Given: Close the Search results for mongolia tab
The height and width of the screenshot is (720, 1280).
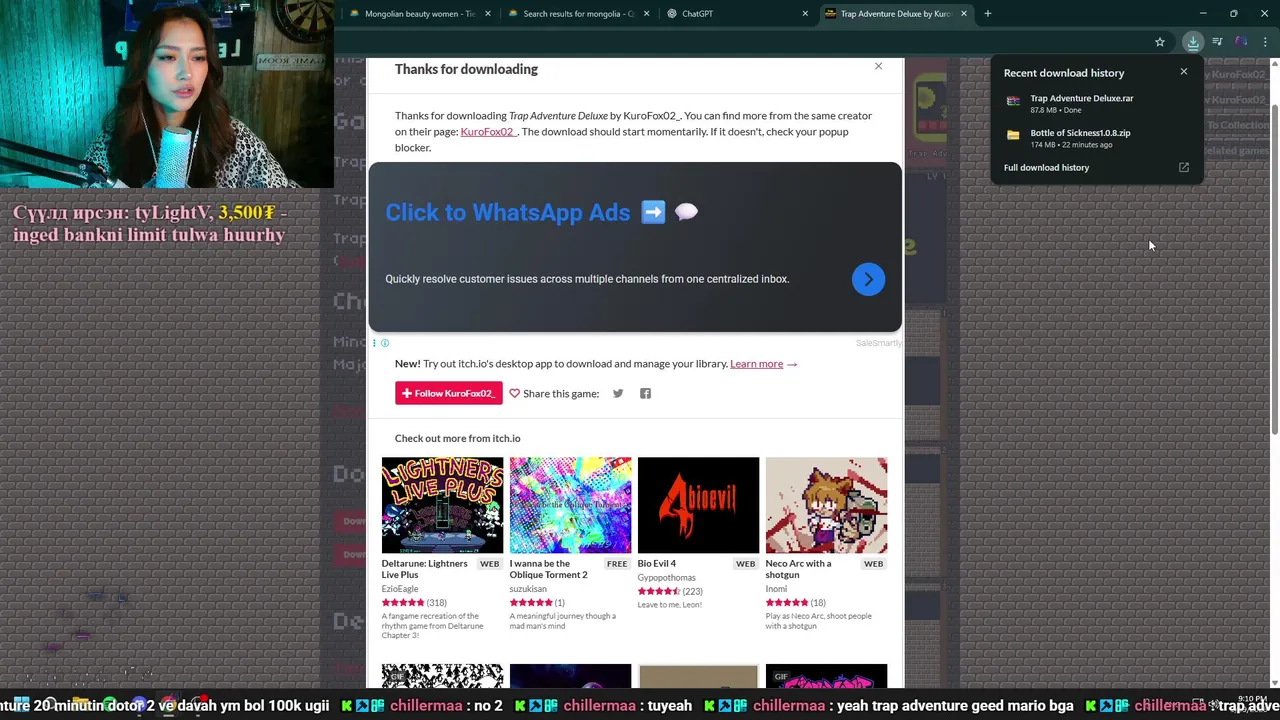Looking at the screenshot, I should pos(646,14).
